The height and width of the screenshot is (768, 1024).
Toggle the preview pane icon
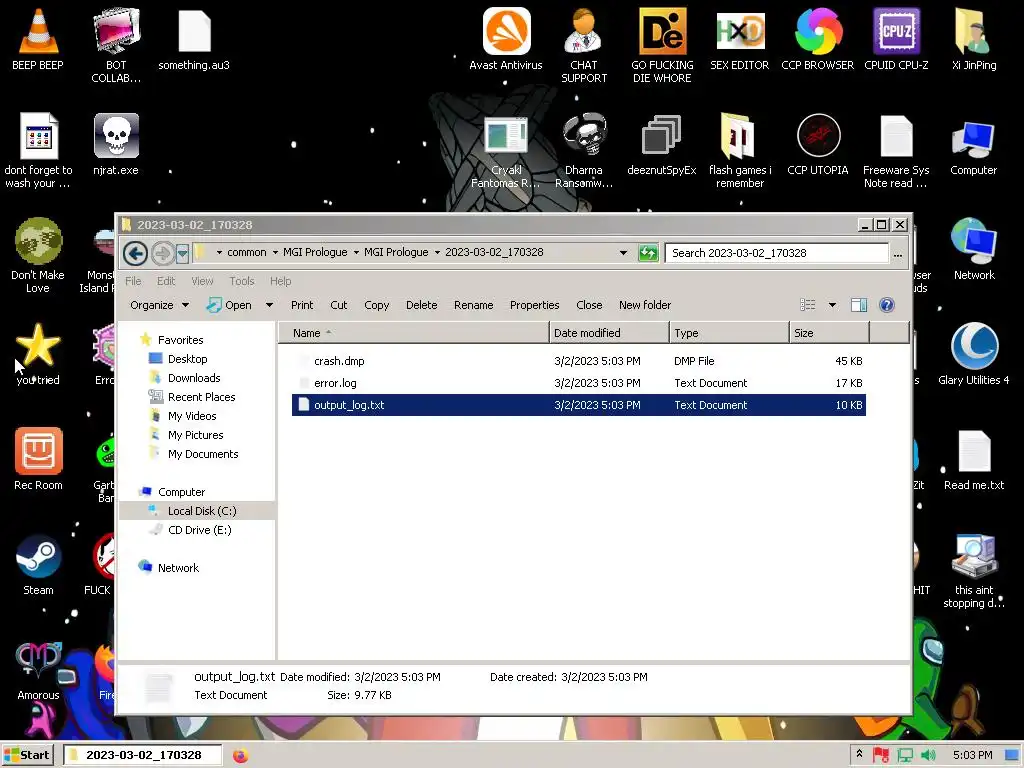coord(859,305)
